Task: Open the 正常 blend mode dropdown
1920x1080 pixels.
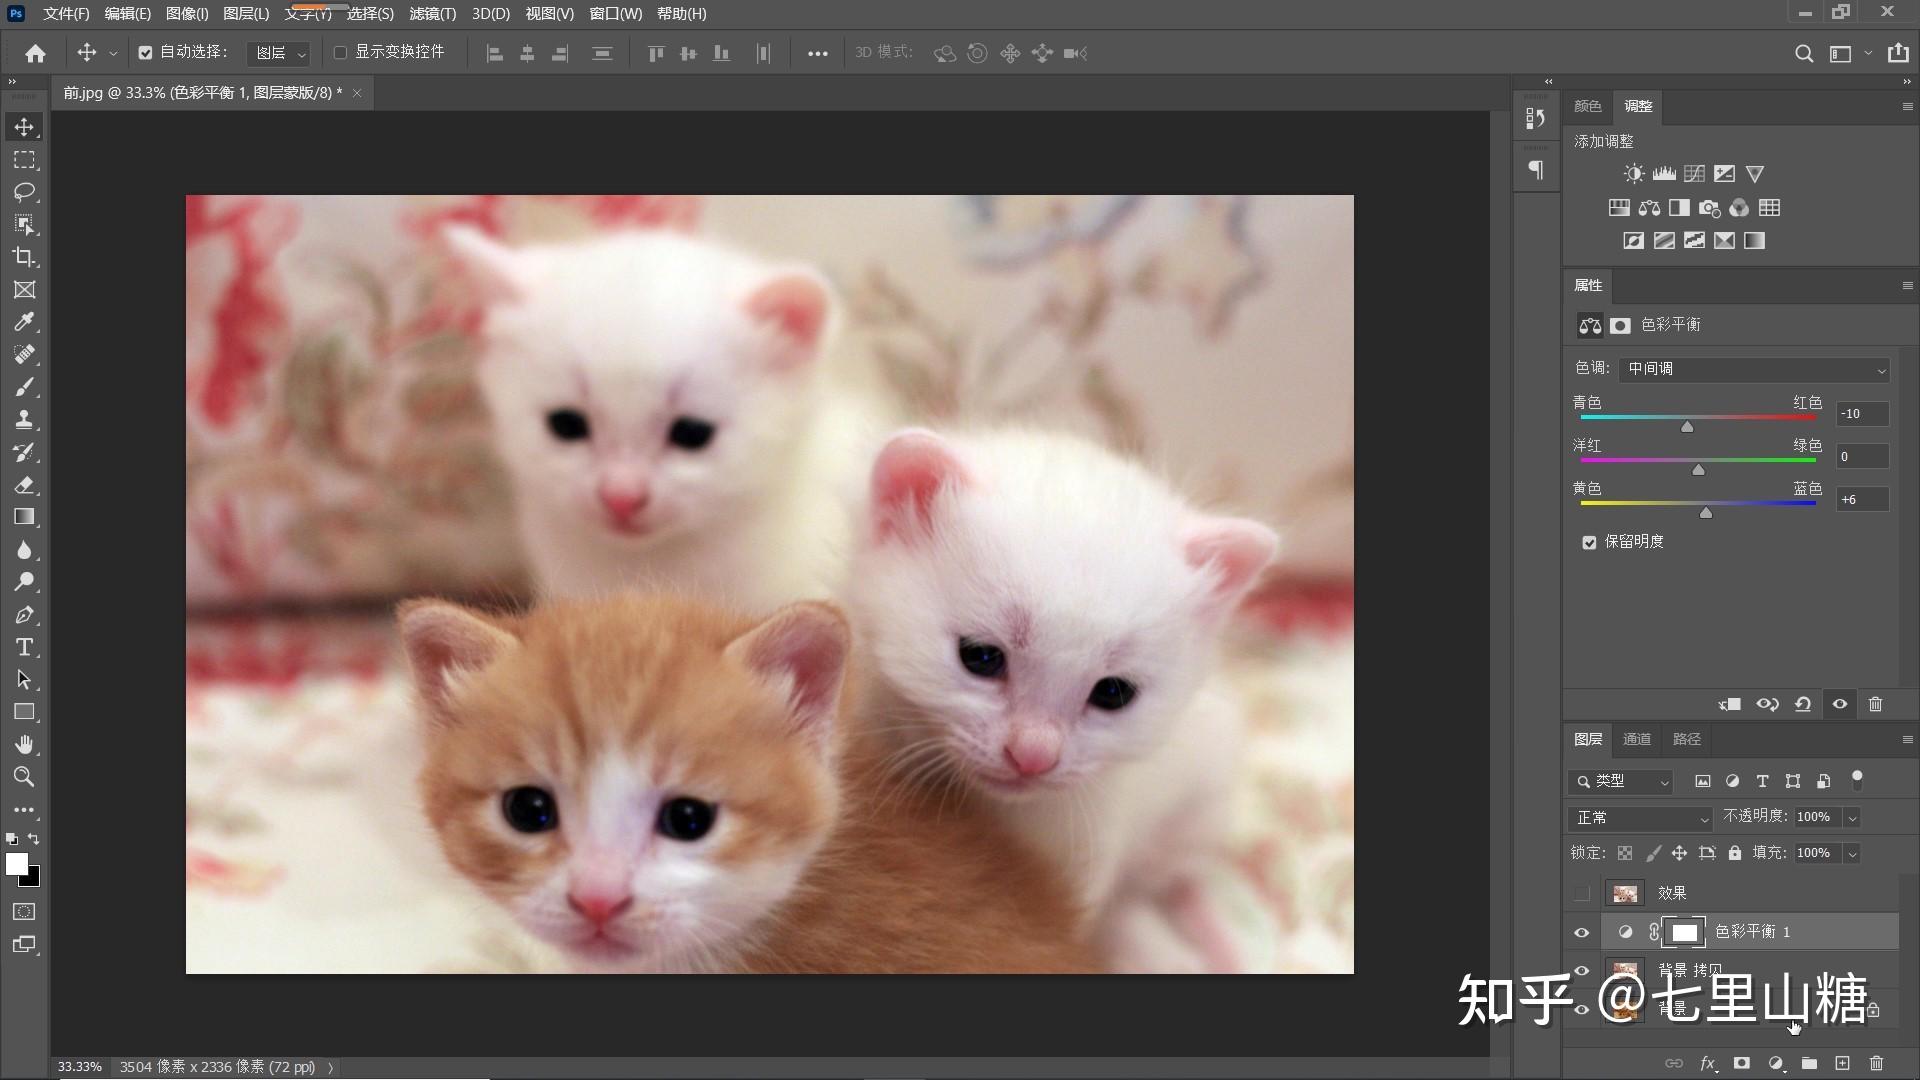Action: (x=1641, y=818)
